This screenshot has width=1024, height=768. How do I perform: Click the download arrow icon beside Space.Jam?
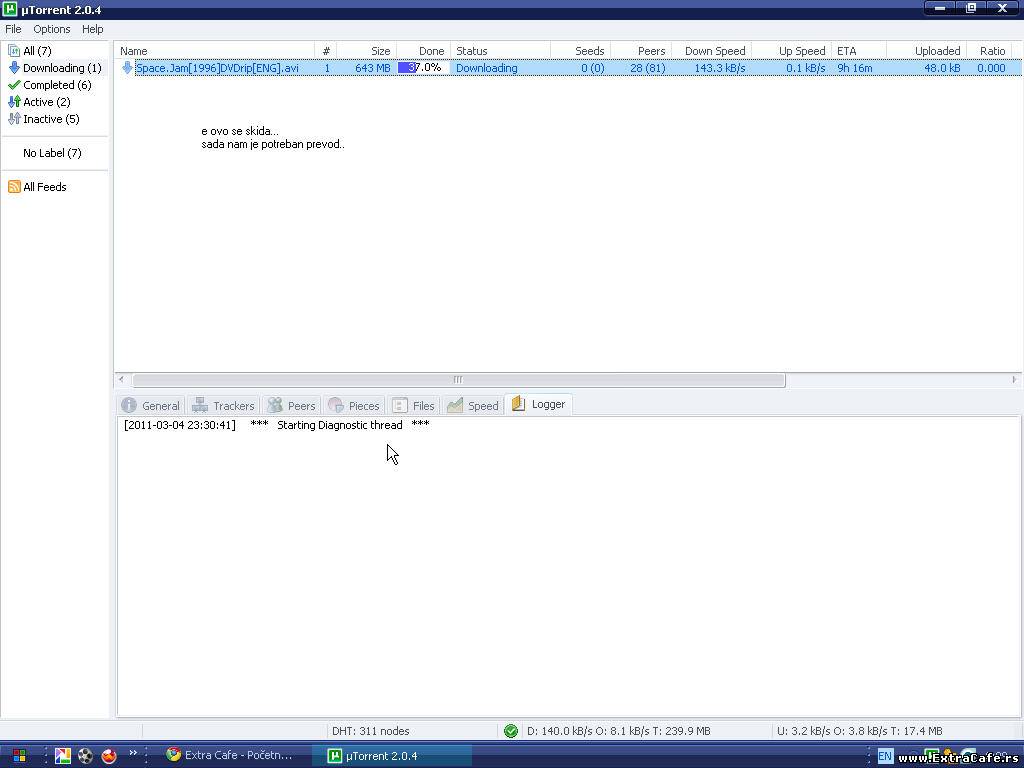tap(127, 68)
